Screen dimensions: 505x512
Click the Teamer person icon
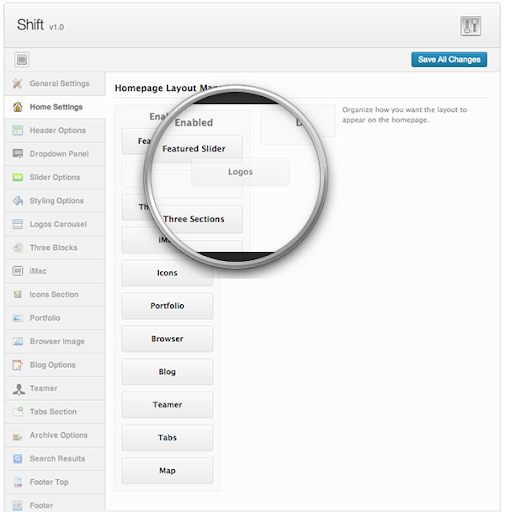(x=19, y=389)
